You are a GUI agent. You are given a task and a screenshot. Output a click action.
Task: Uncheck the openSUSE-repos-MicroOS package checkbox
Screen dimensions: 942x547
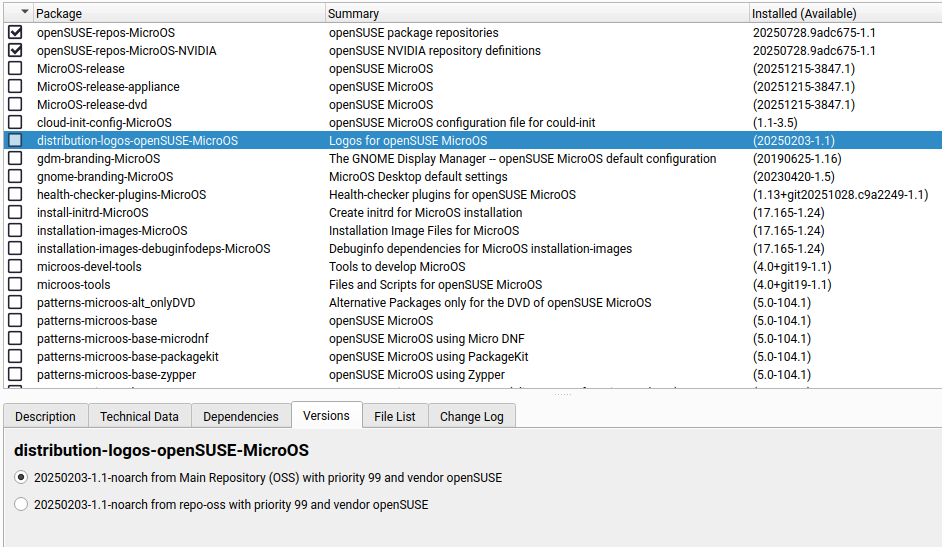click(x=15, y=33)
